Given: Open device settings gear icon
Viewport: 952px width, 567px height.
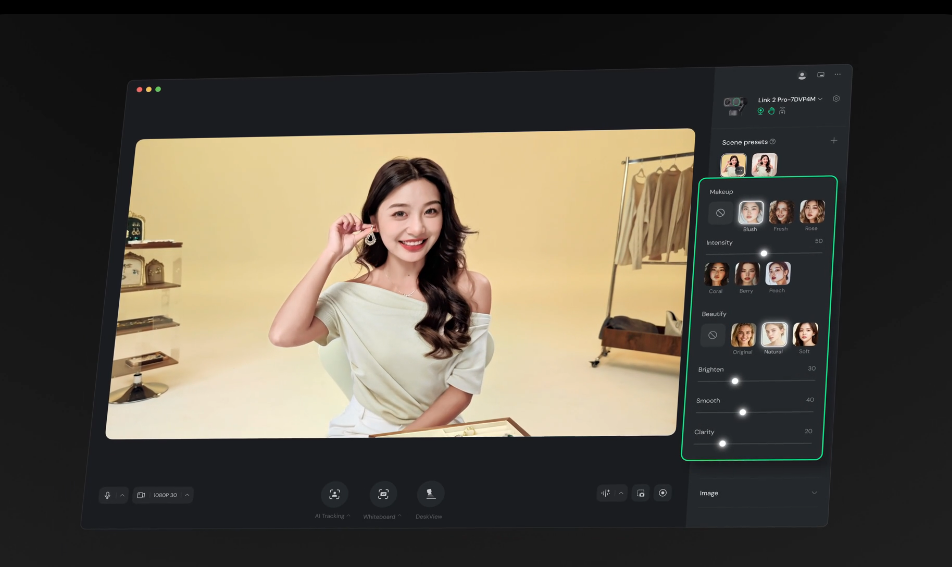Looking at the screenshot, I should pos(836,99).
